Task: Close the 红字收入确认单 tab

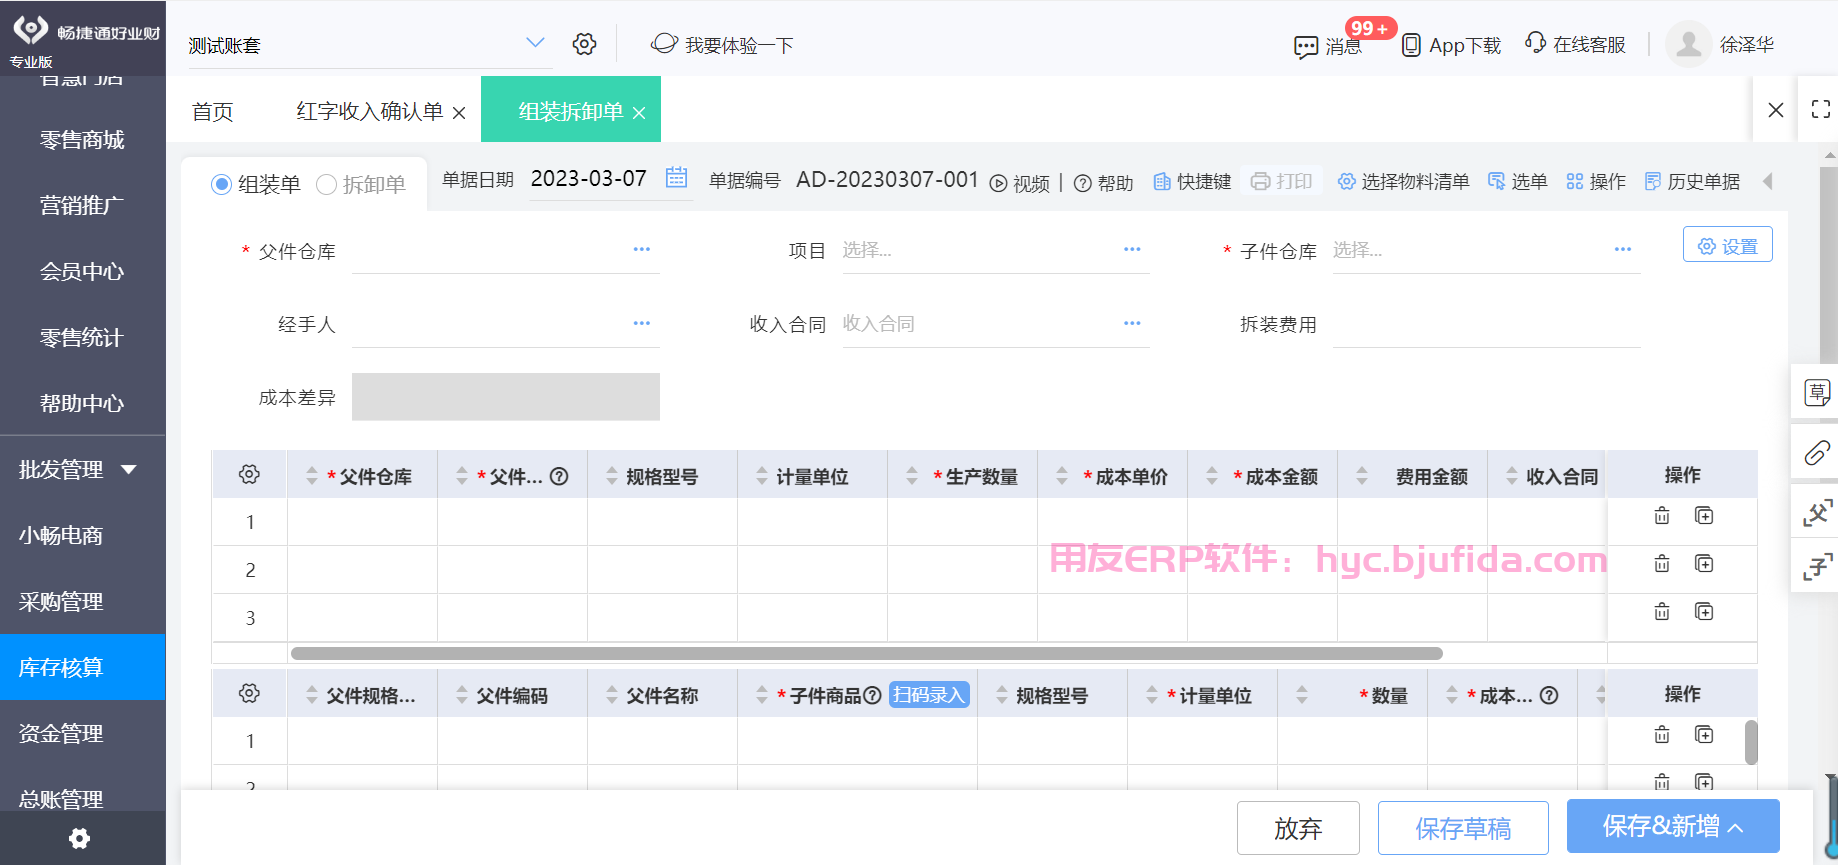Action: click(459, 113)
